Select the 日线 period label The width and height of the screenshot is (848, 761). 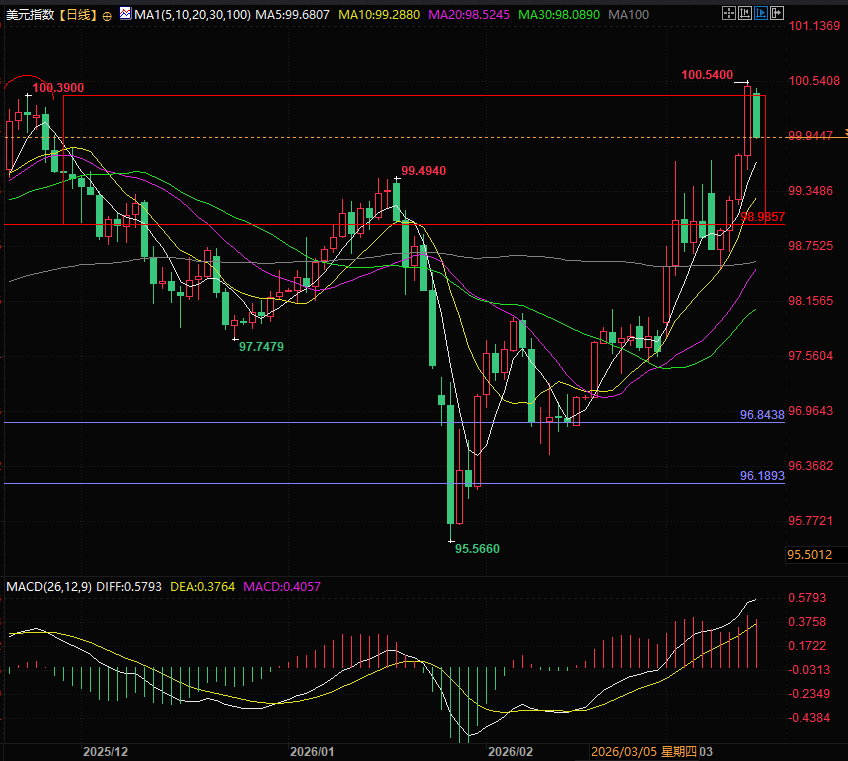[x=79, y=15]
